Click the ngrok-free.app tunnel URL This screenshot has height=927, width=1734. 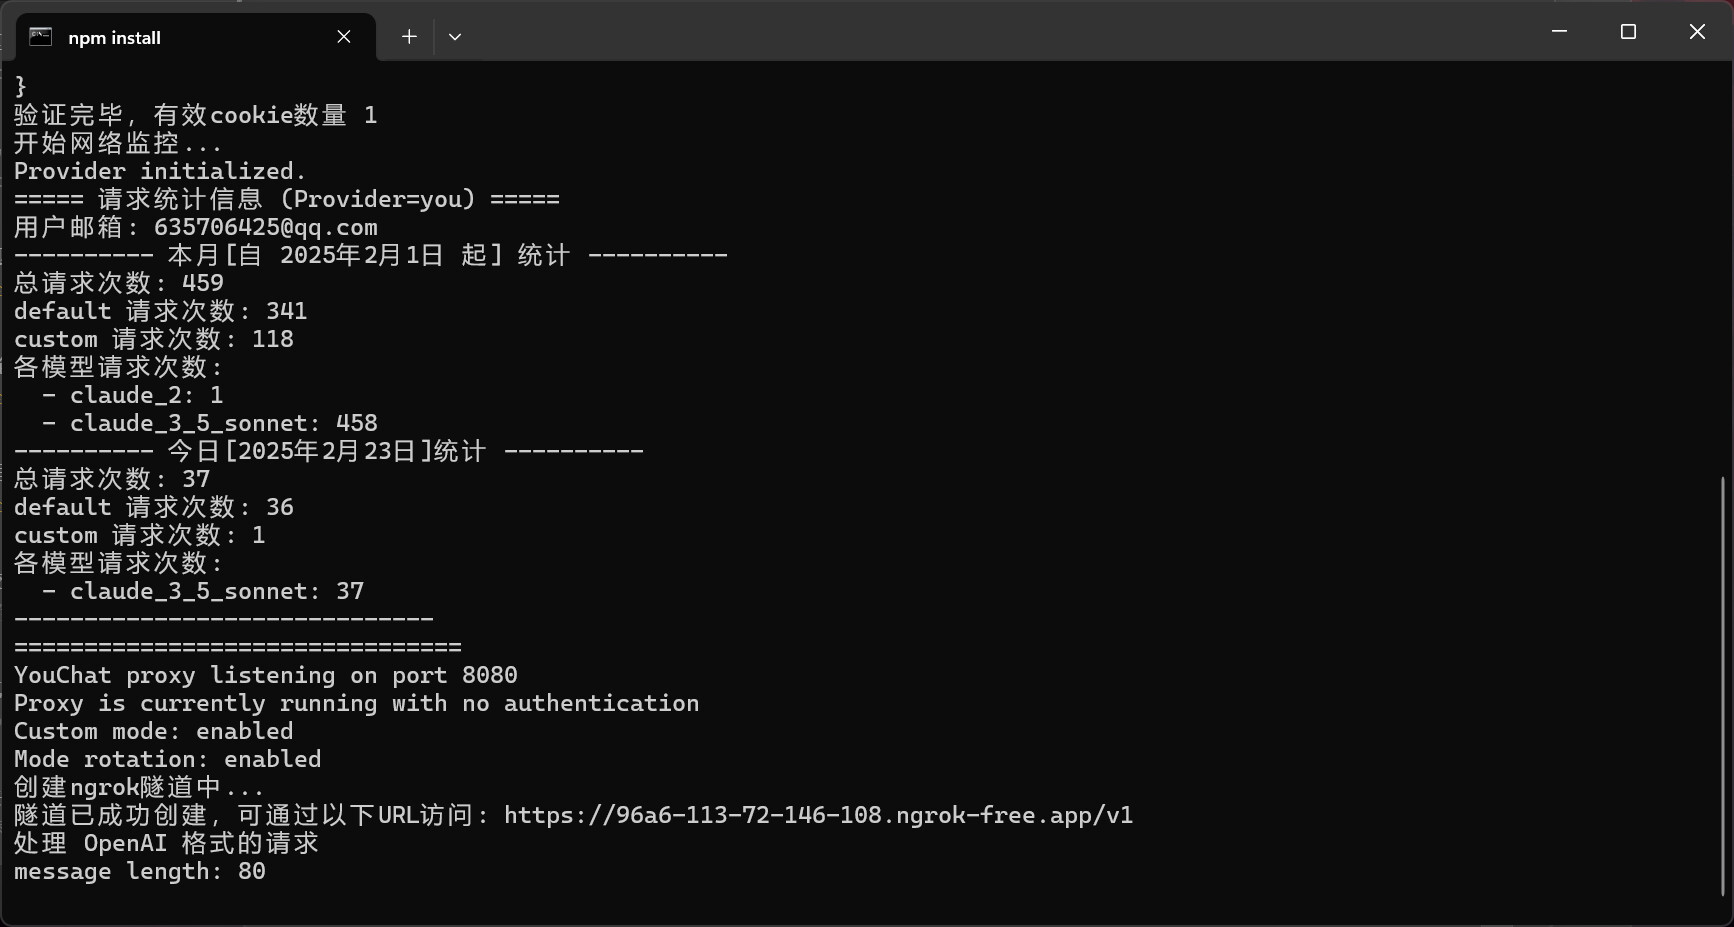(x=818, y=815)
